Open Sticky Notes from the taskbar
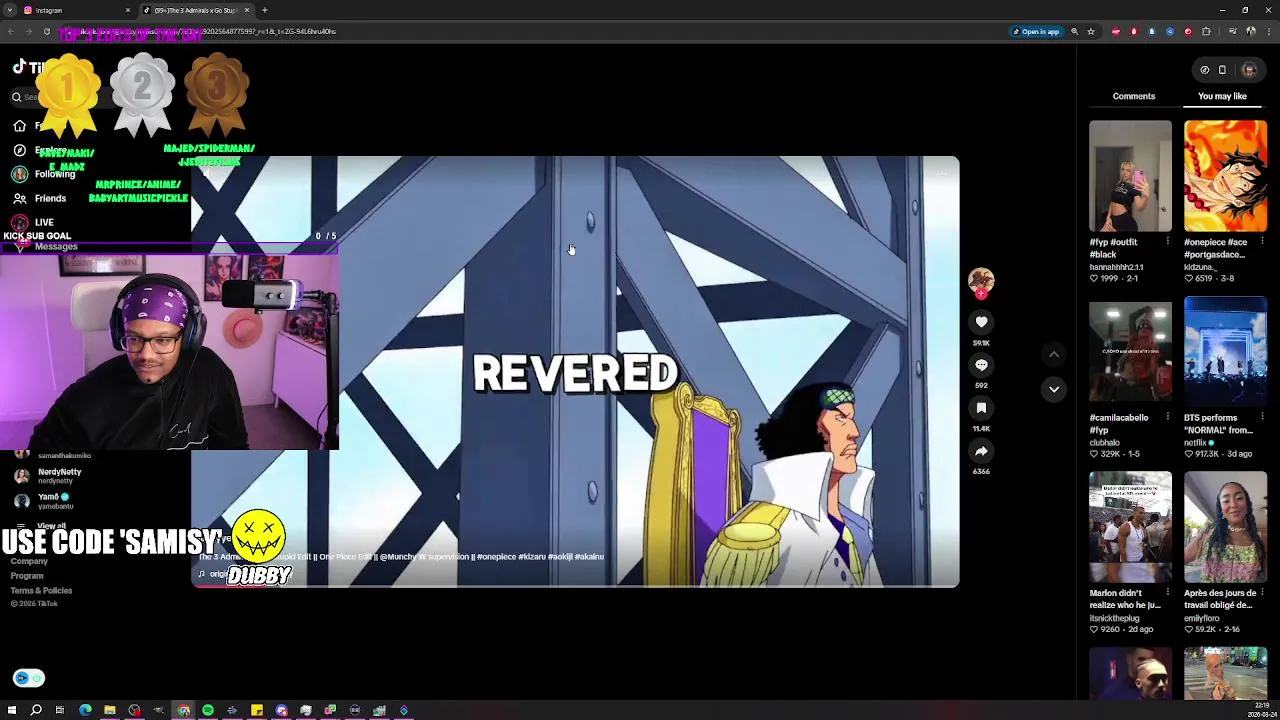The height and width of the screenshot is (720, 1280). point(257,710)
